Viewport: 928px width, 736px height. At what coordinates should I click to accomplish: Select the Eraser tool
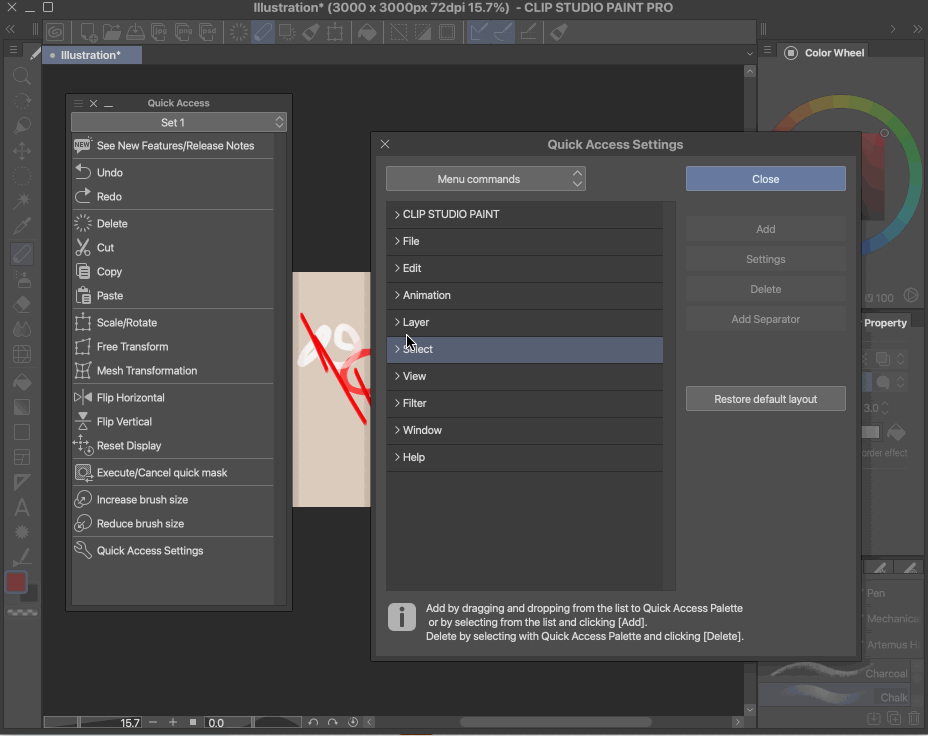(x=22, y=304)
